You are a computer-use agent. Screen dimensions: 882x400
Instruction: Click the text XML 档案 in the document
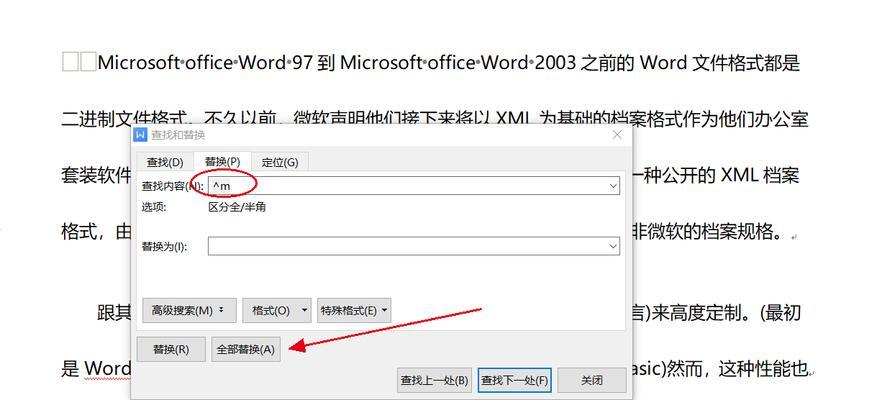[x=760, y=177]
